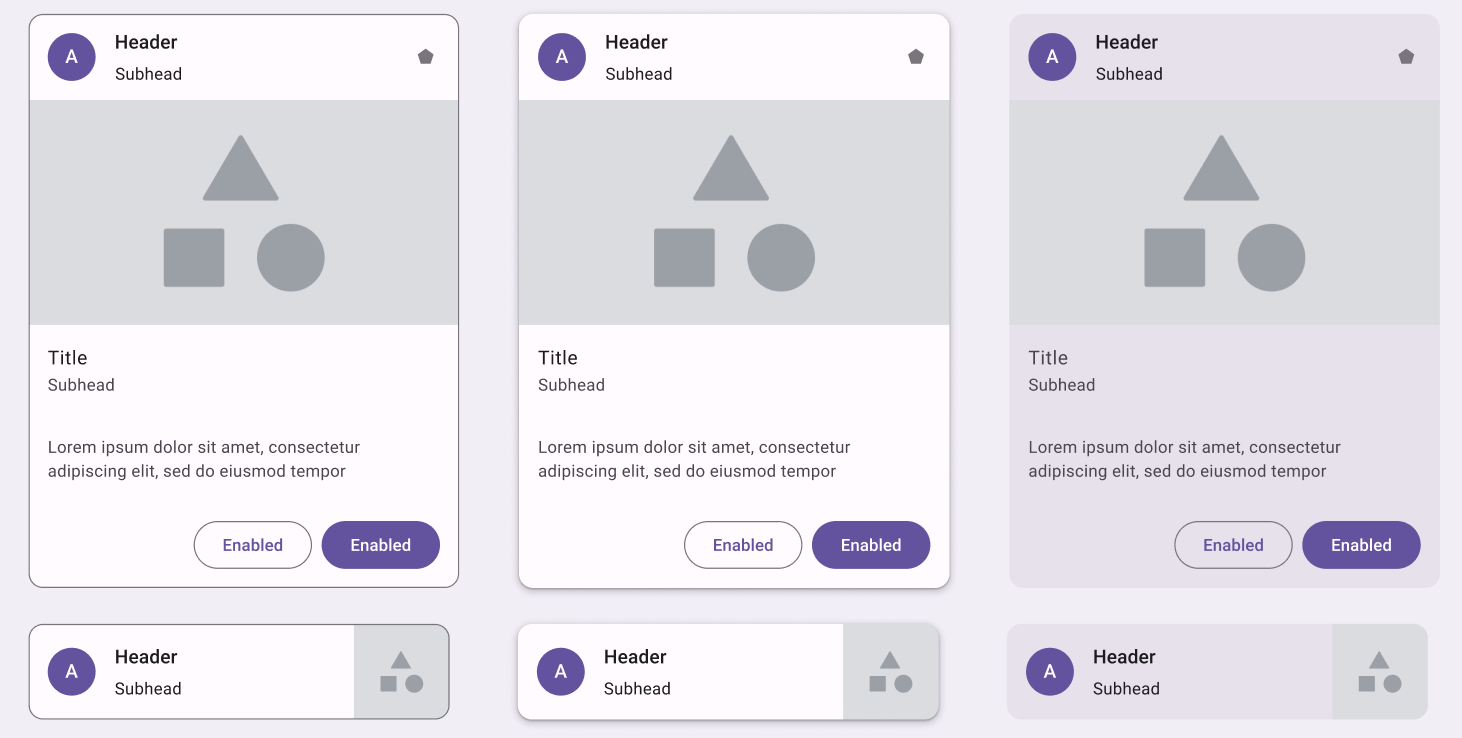Click pentagon icon in outlined card header
This screenshot has width=1462, height=738.
click(426, 57)
